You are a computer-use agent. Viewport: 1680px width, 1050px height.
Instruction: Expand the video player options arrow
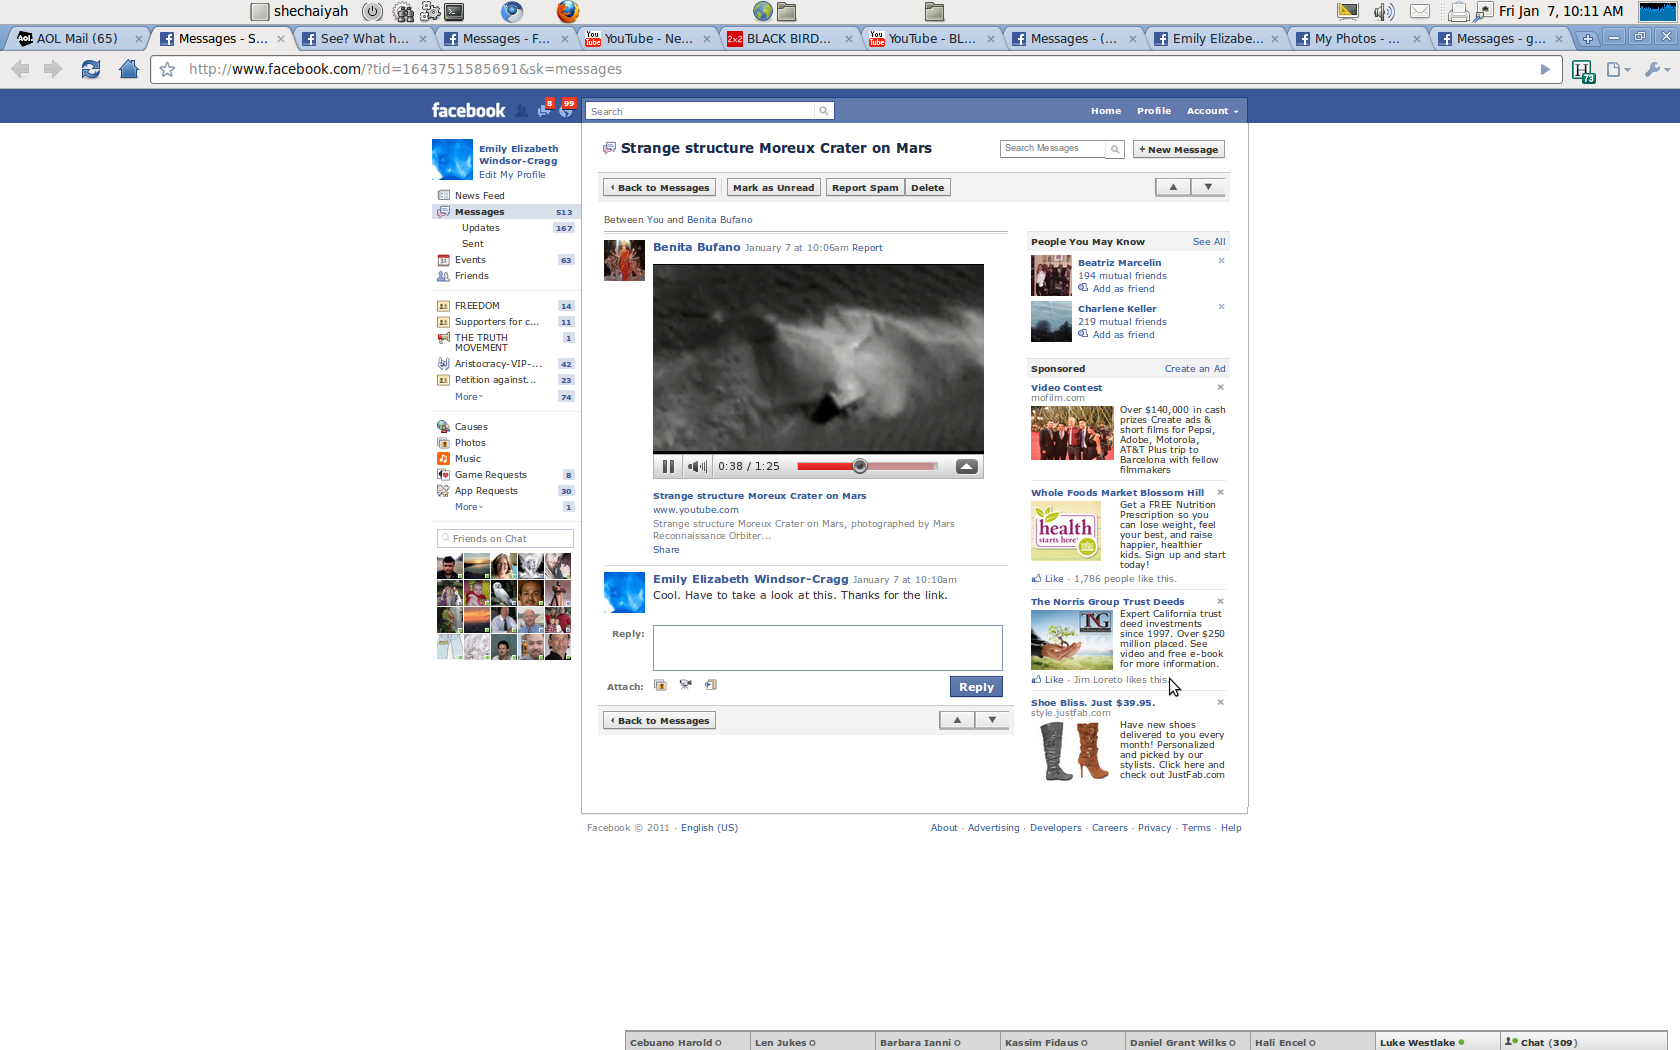(967, 466)
